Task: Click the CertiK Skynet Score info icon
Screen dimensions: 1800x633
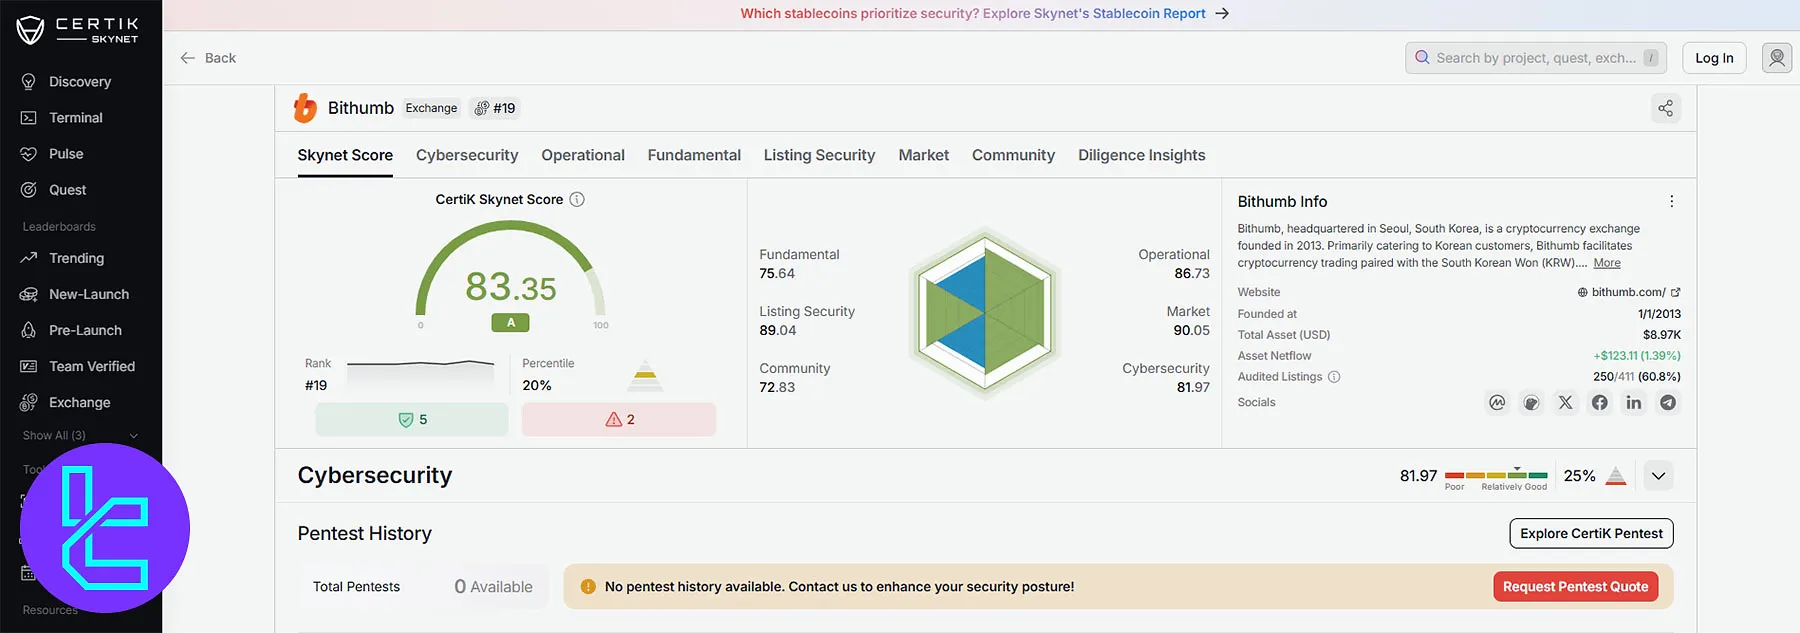Action: click(577, 200)
